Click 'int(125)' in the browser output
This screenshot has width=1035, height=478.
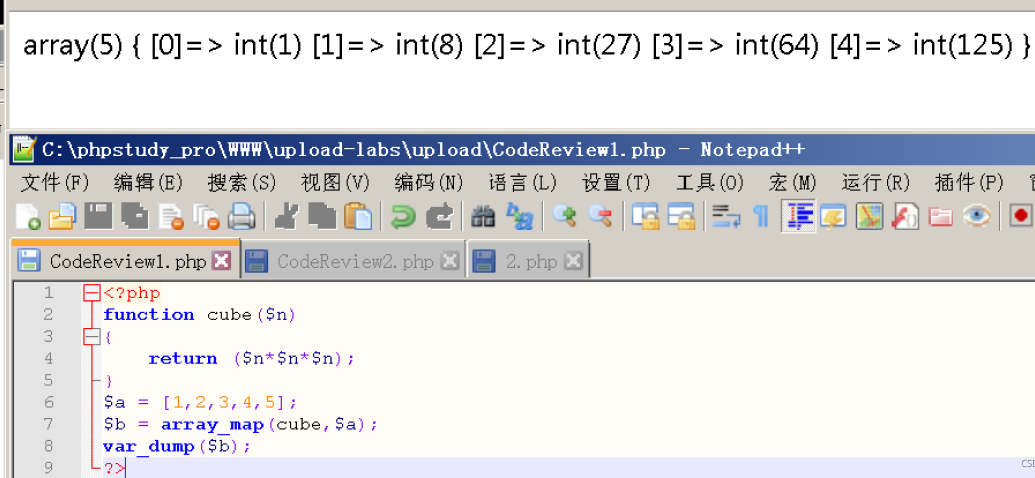click(x=962, y=46)
